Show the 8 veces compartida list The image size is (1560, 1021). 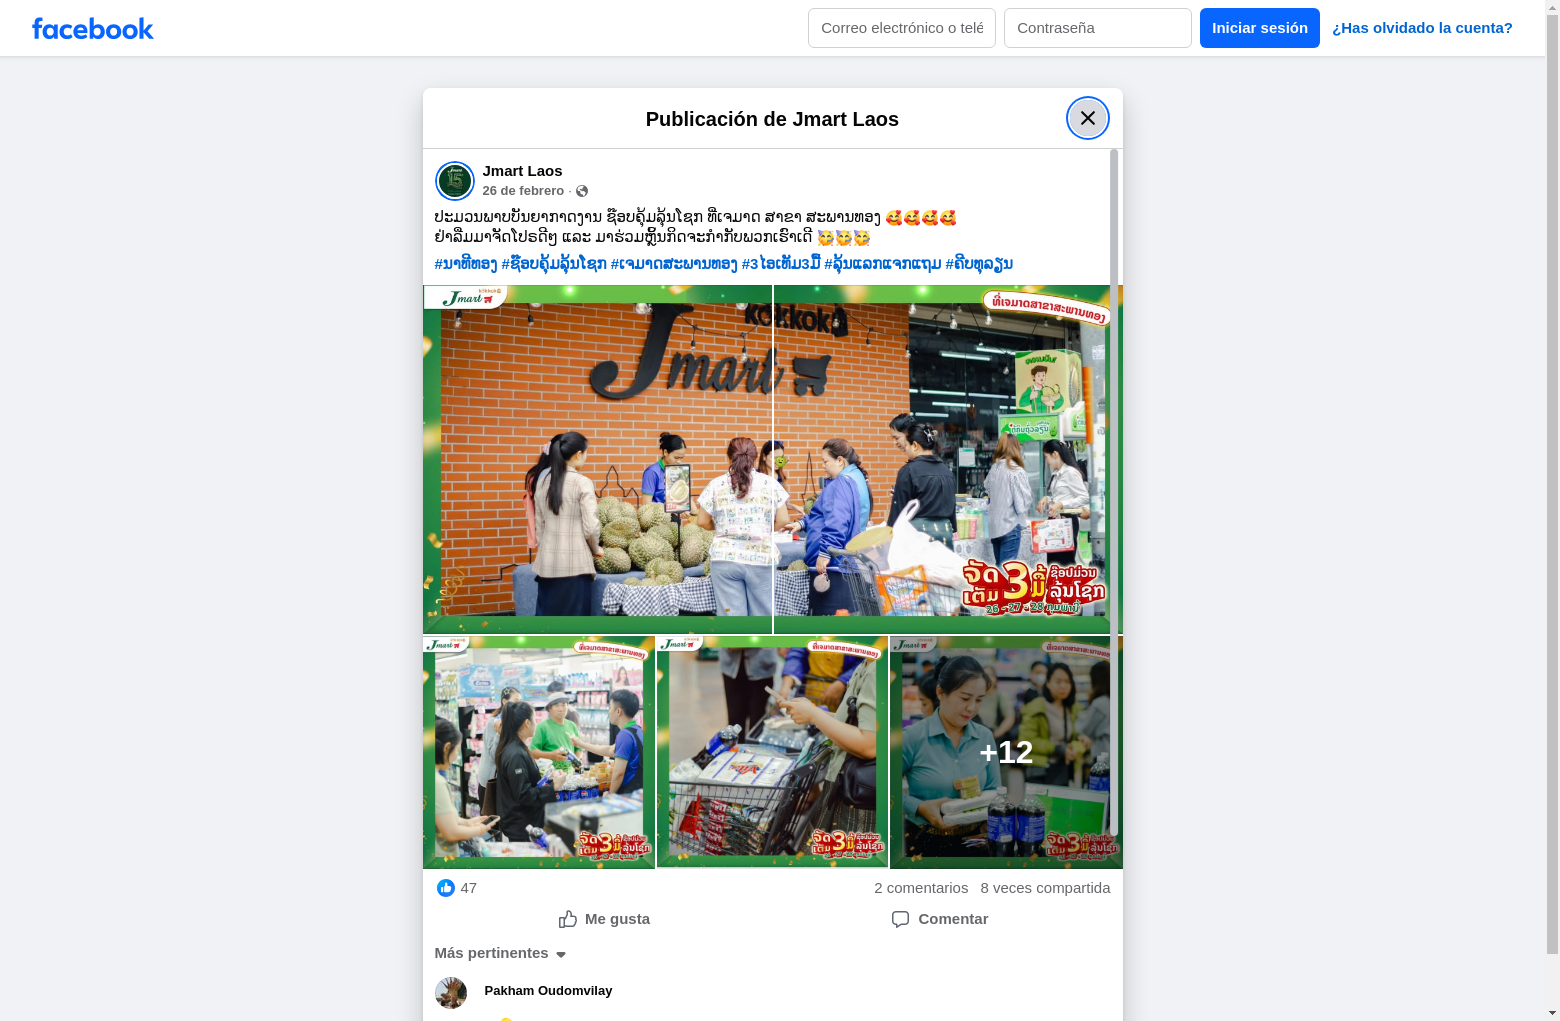[1045, 888]
